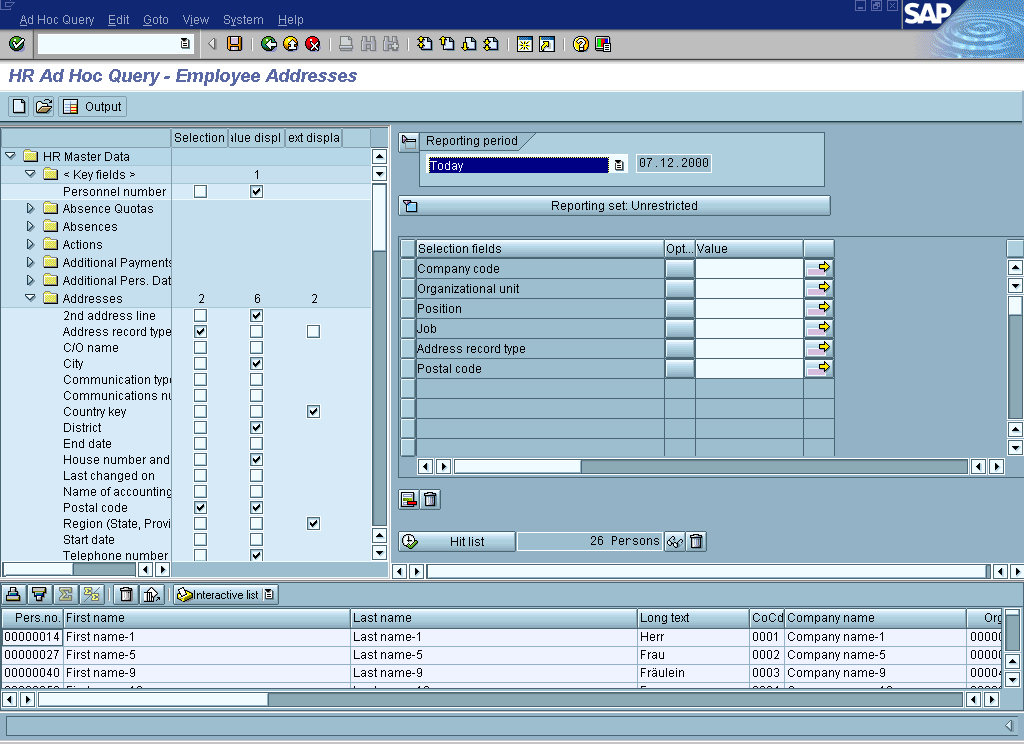
Task: Click the Print icon in top toolbar
Action: click(x=346, y=44)
